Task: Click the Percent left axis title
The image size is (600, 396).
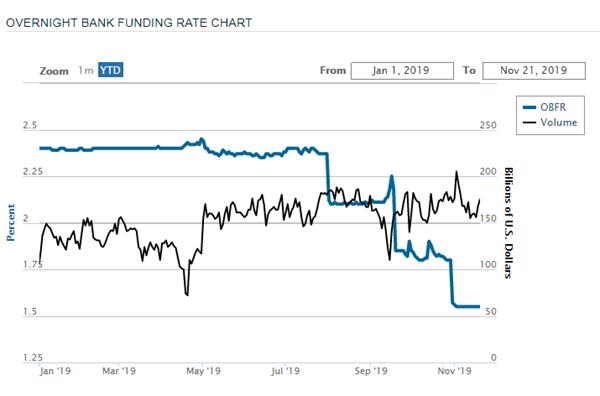Action: [11, 222]
